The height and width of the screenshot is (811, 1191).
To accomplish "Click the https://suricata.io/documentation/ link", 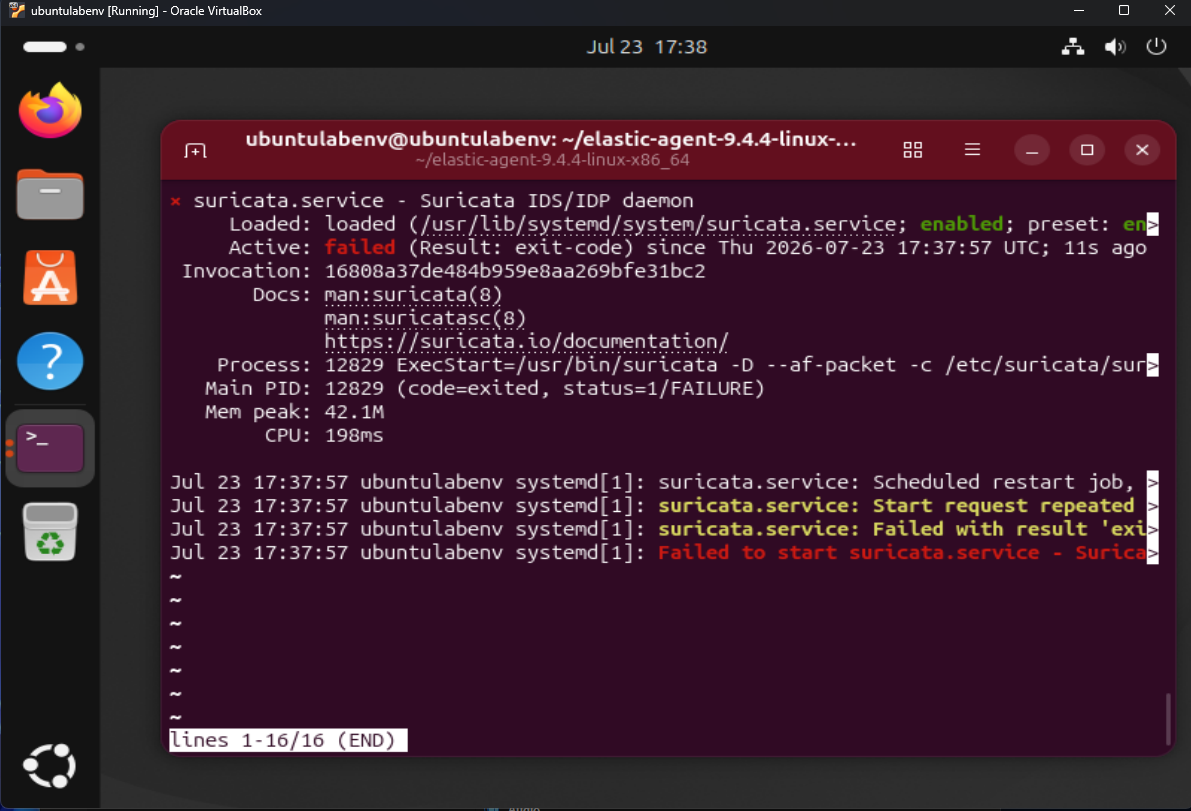I will [x=526, y=342].
